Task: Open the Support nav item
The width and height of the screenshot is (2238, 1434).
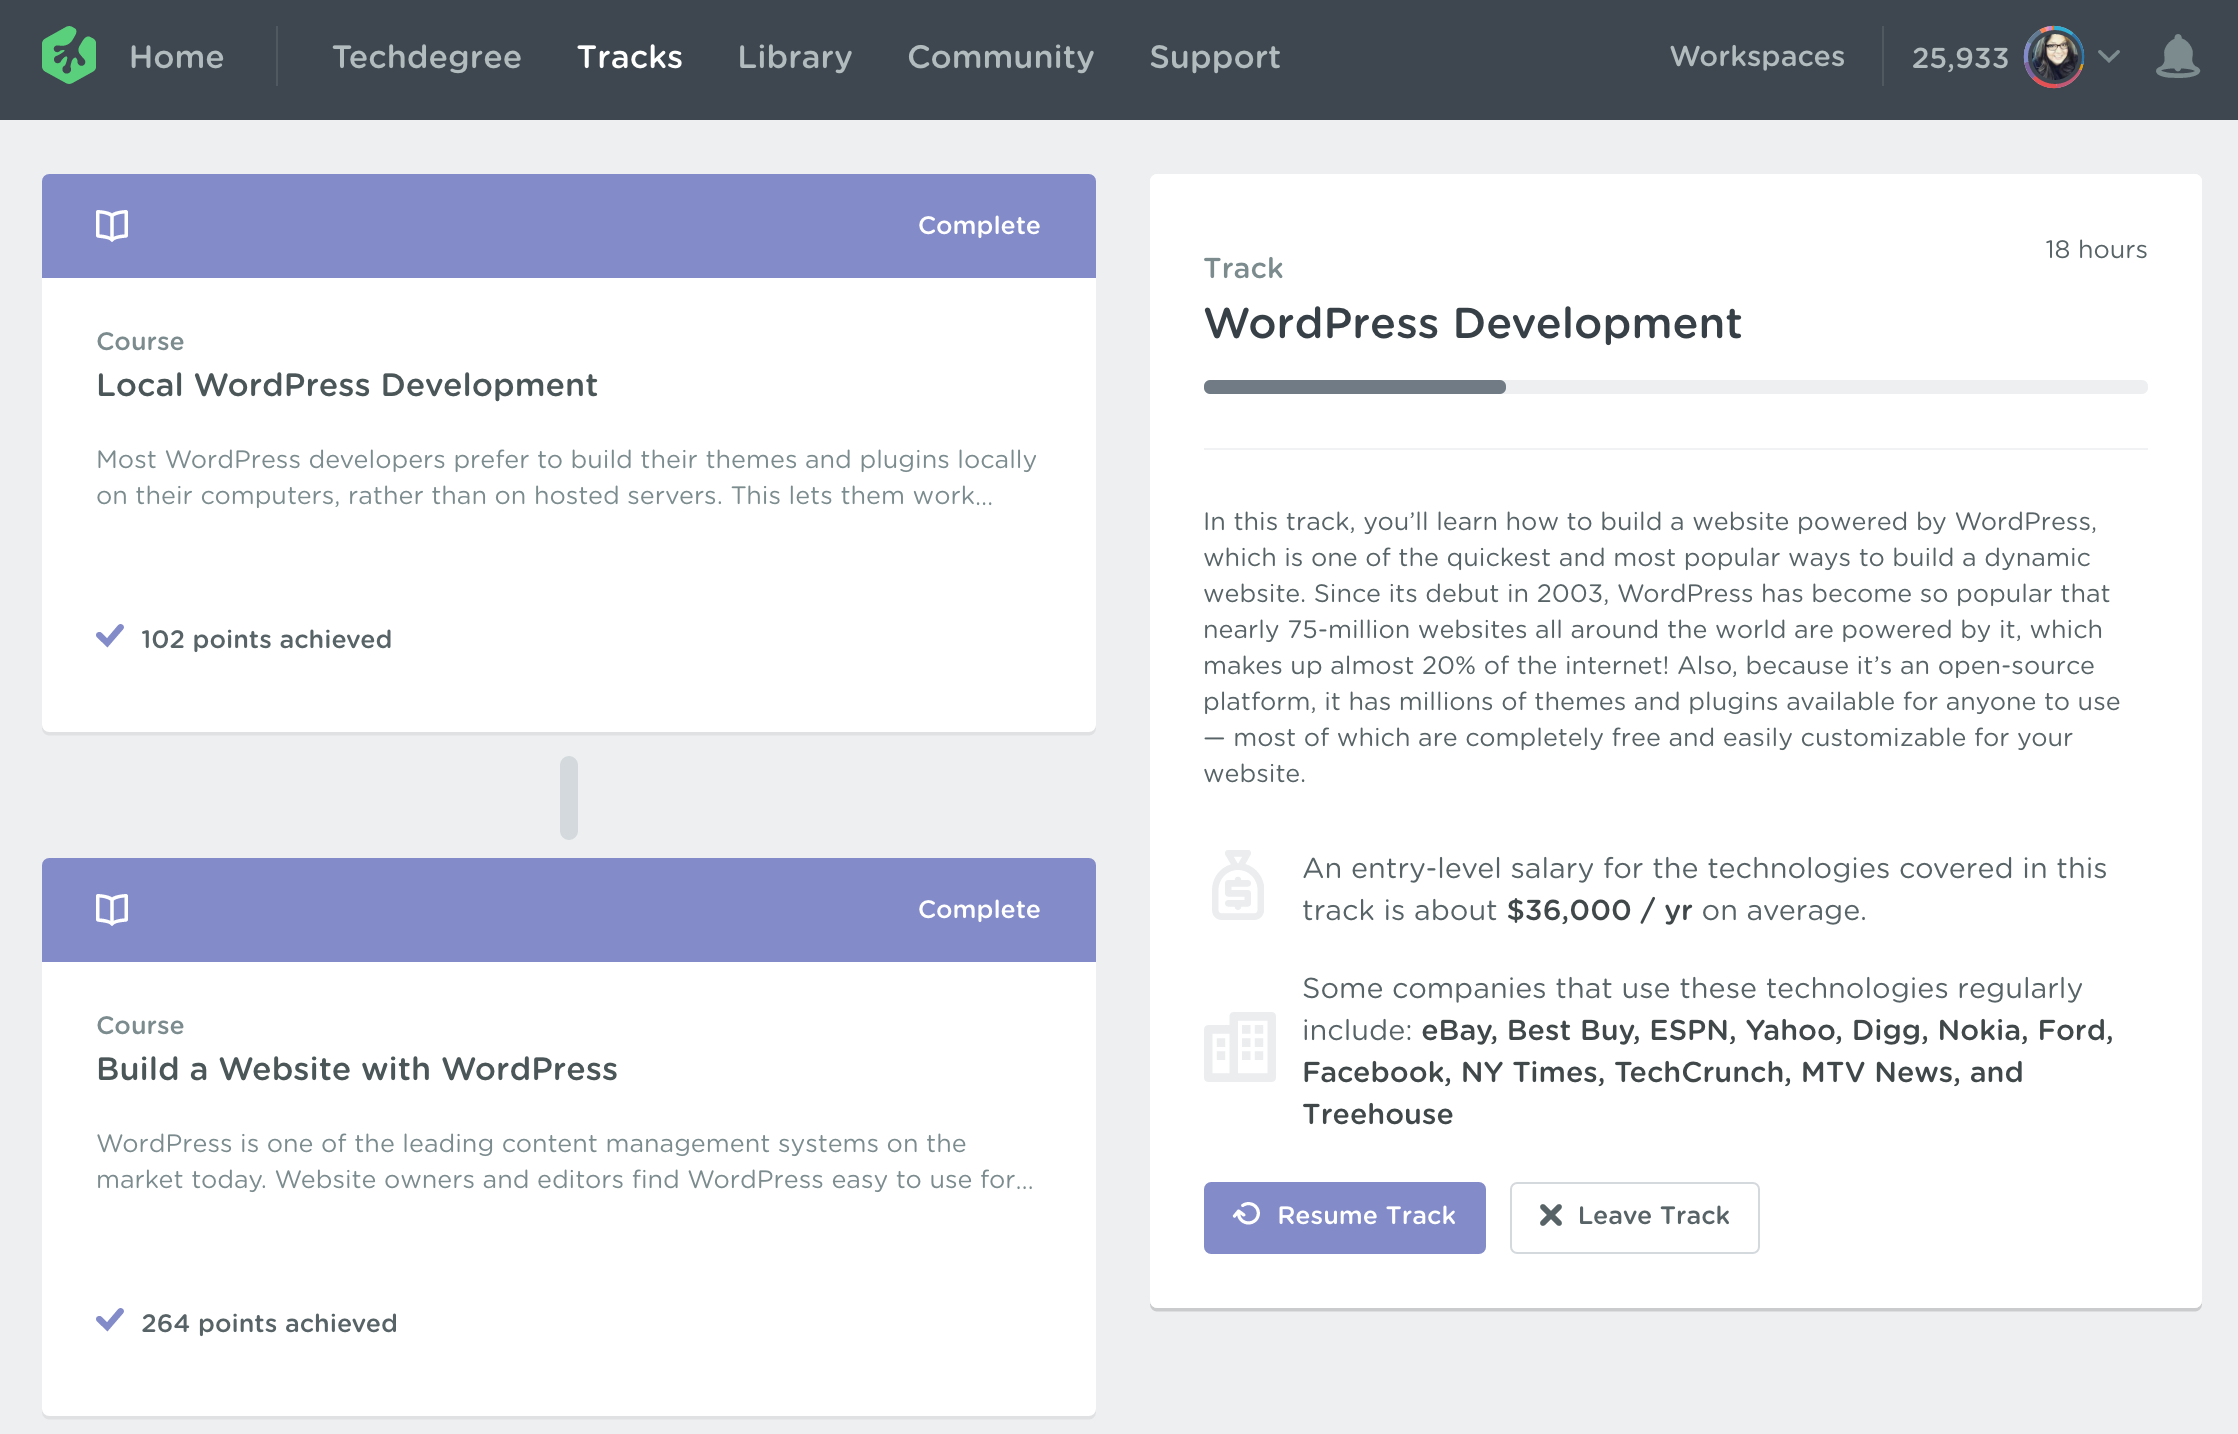Action: (x=1214, y=57)
